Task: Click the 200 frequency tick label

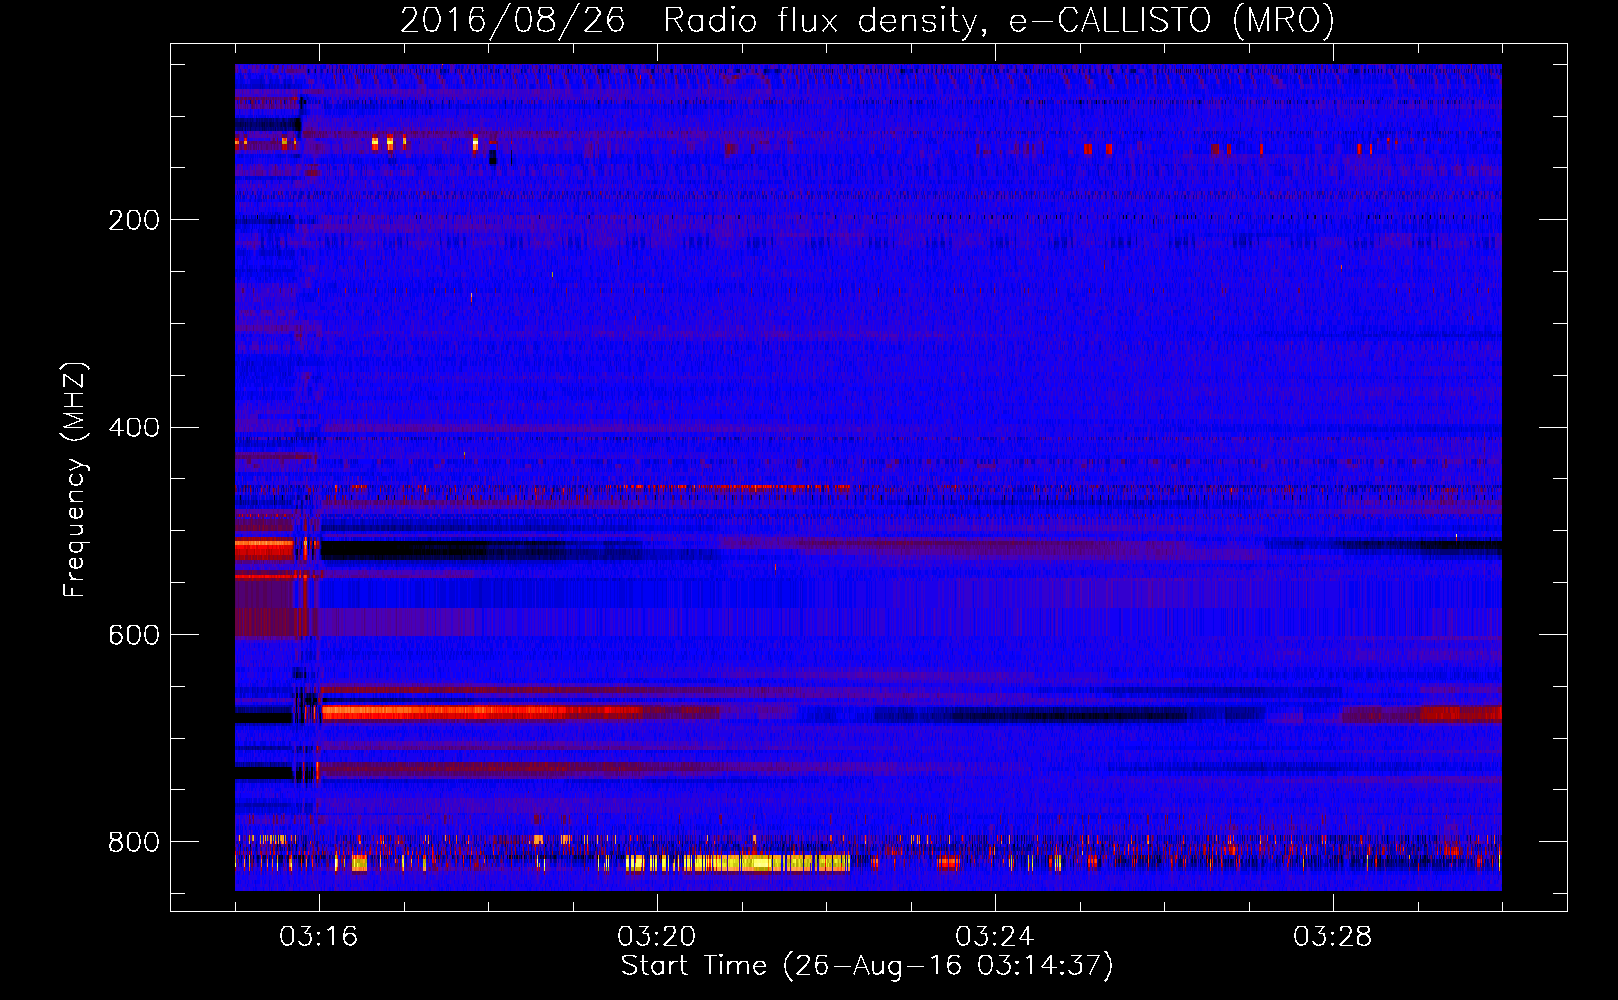Action: [134, 220]
